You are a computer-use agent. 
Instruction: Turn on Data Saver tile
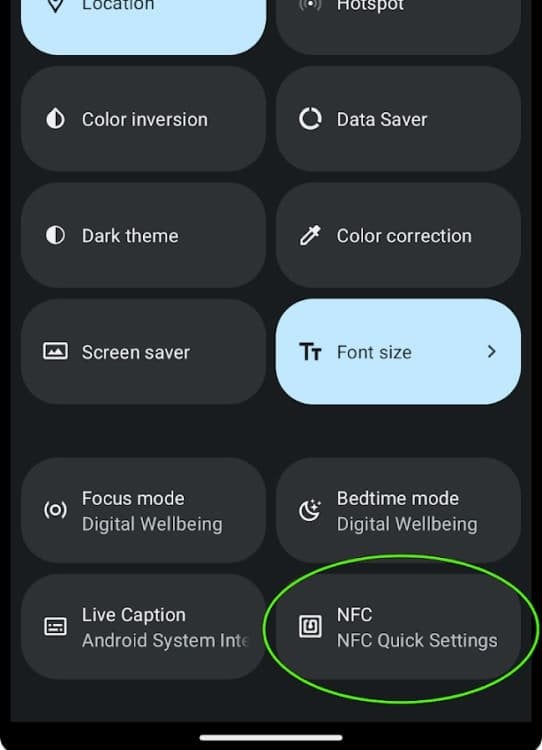[x=398, y=119]
